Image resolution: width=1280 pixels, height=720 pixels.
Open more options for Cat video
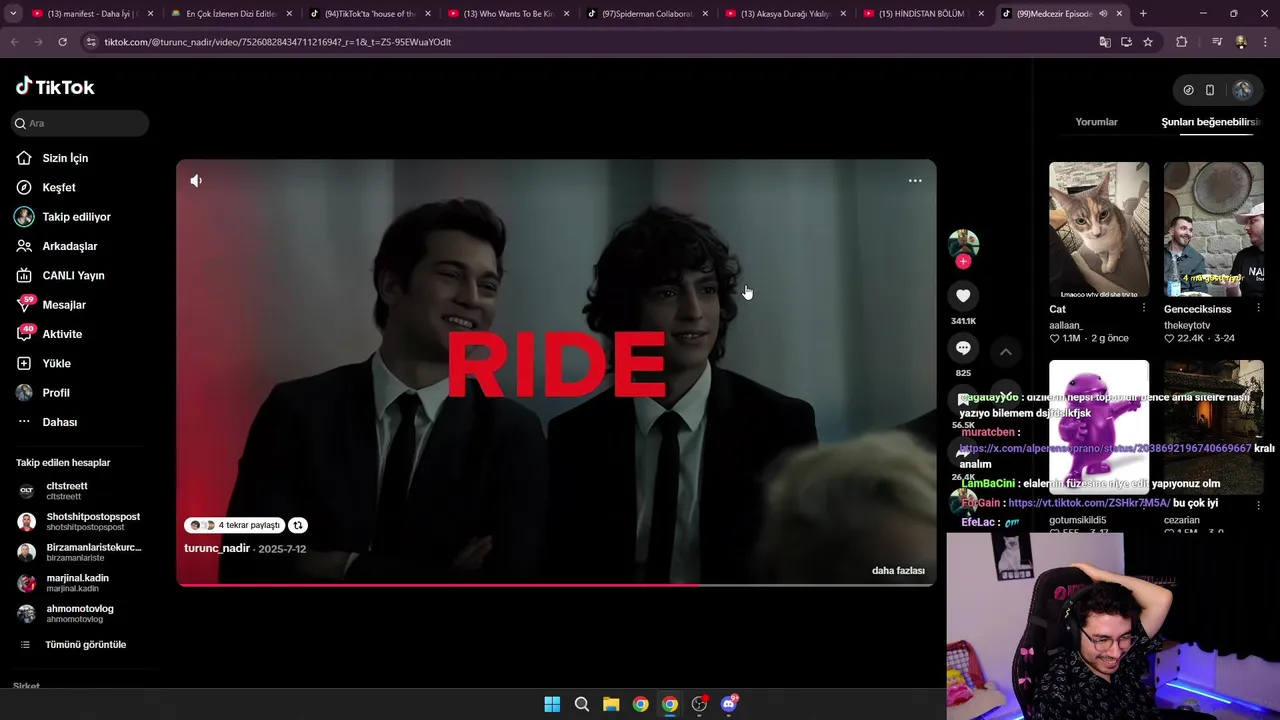(x=1144, y=309)
